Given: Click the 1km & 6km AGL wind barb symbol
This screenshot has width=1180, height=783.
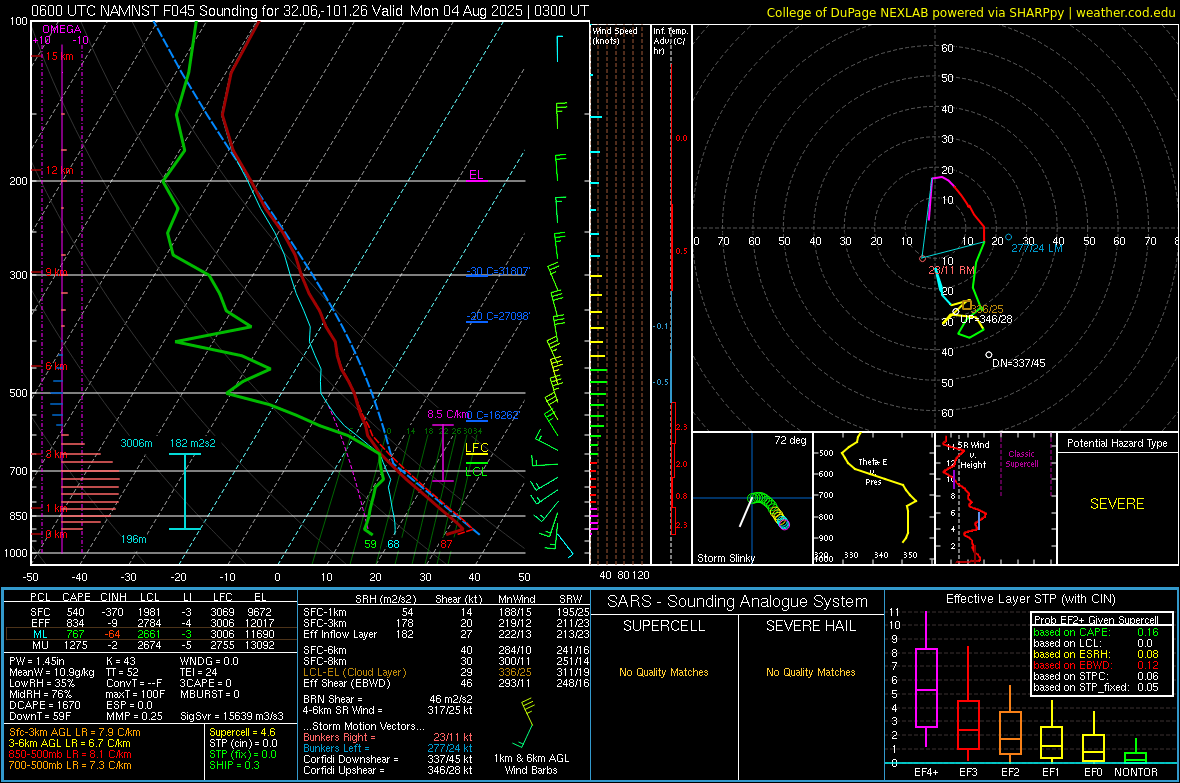Looking at the screenshot, I should coord(525,723).
